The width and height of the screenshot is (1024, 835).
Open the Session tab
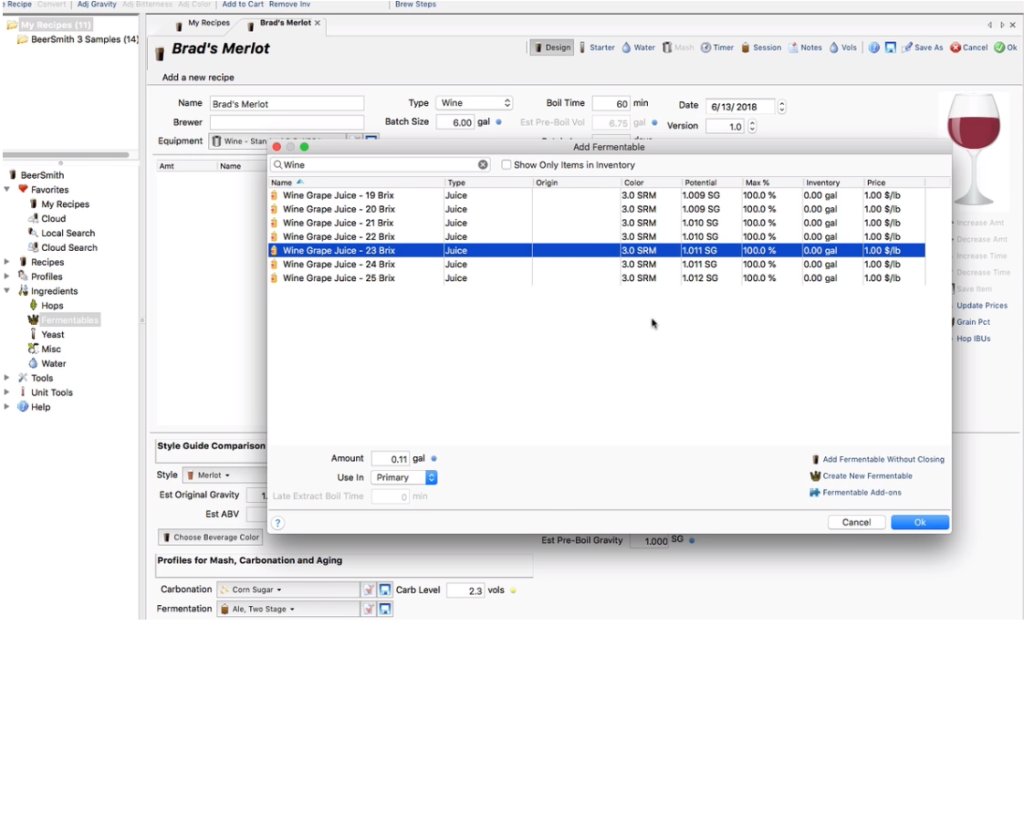coord(761,48)
